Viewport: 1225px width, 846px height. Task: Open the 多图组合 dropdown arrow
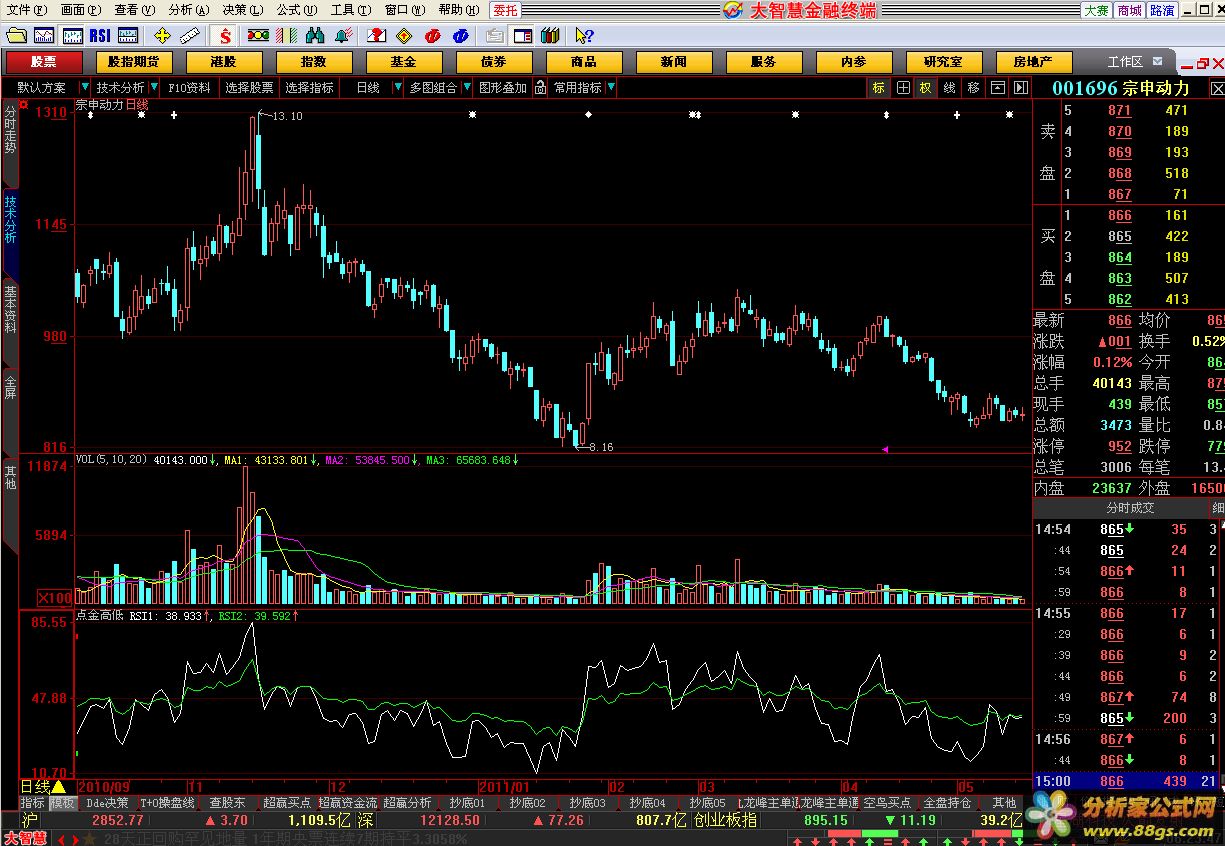point(466,88)
